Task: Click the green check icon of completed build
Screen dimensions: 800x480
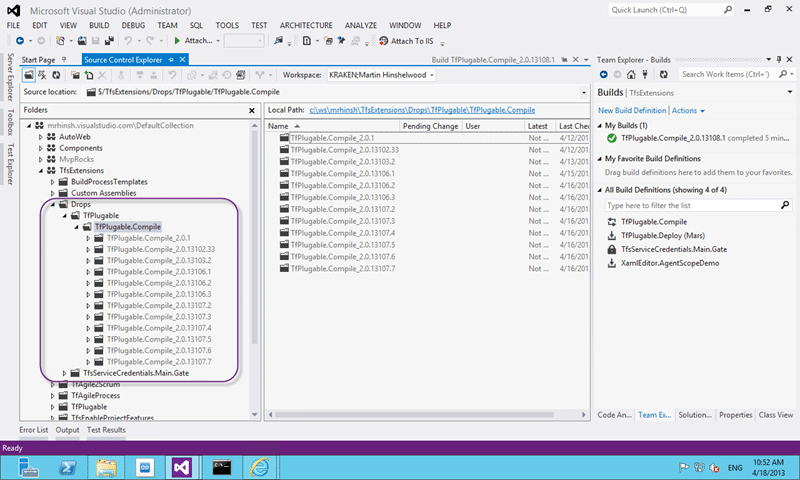Action: click(612, 138)
